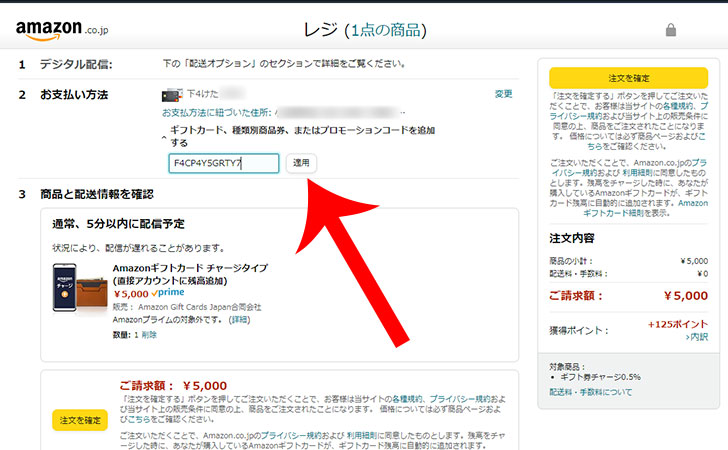Open 詳細 link about Amazon Prime eligibility

[x=240, y=320]
